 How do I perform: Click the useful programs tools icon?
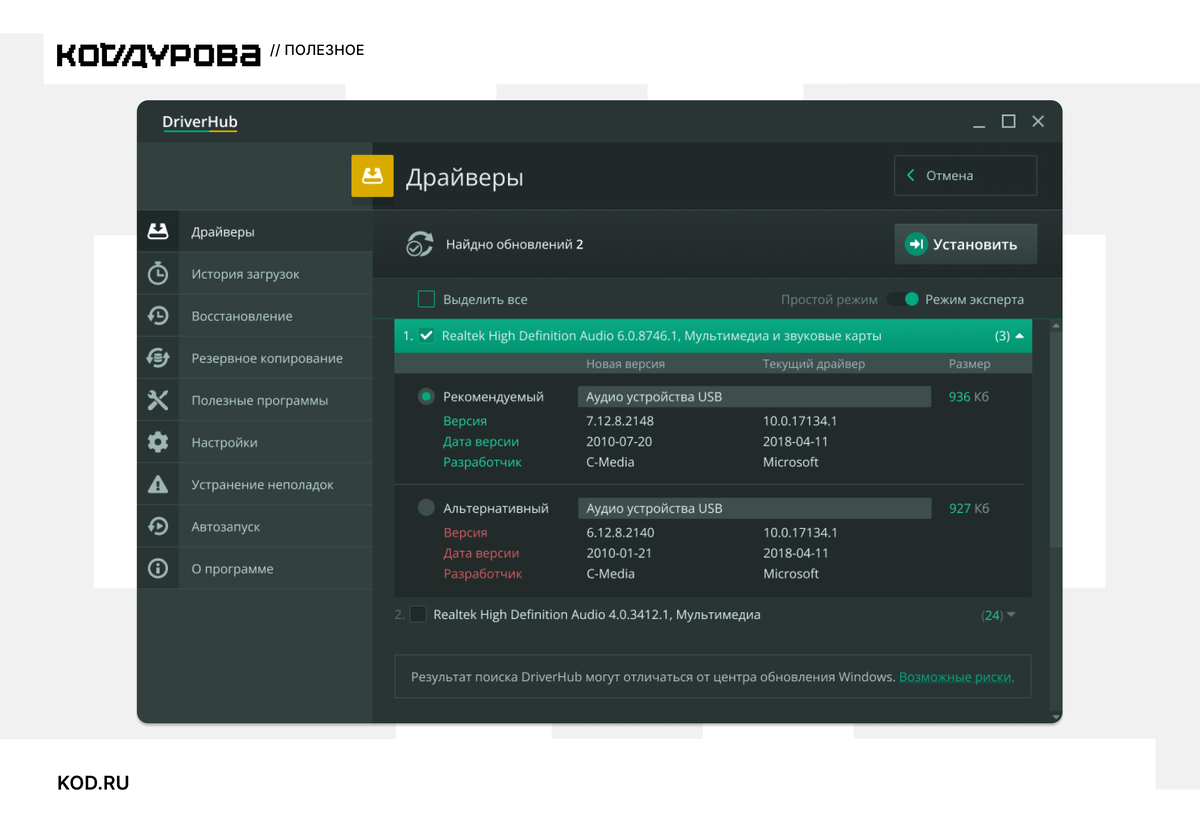point(158,400)
